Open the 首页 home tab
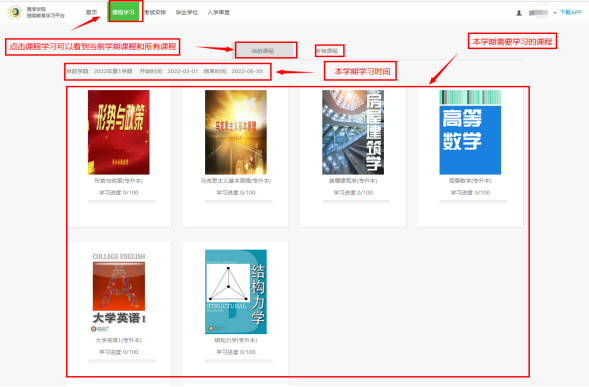 coord(91,12)
